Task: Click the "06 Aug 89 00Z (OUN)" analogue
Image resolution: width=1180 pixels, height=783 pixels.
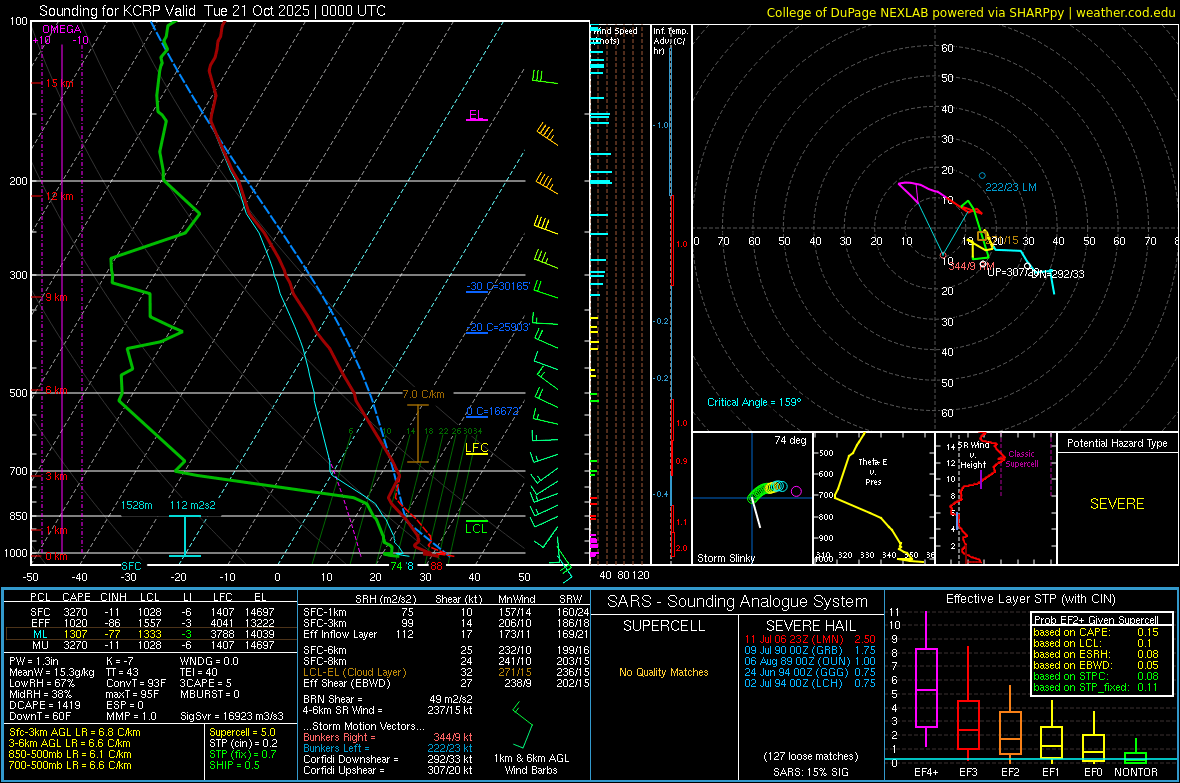Action: click(810, 661)
